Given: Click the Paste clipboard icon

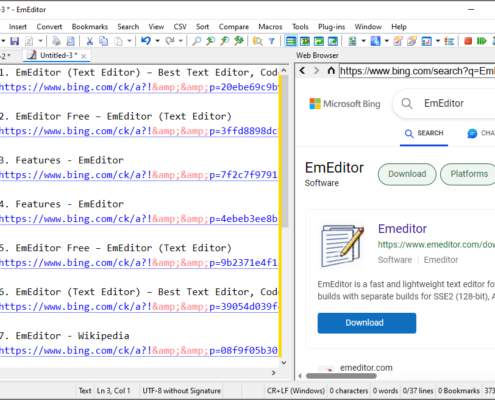Looking at the screenshot, I should pos(118,41).
